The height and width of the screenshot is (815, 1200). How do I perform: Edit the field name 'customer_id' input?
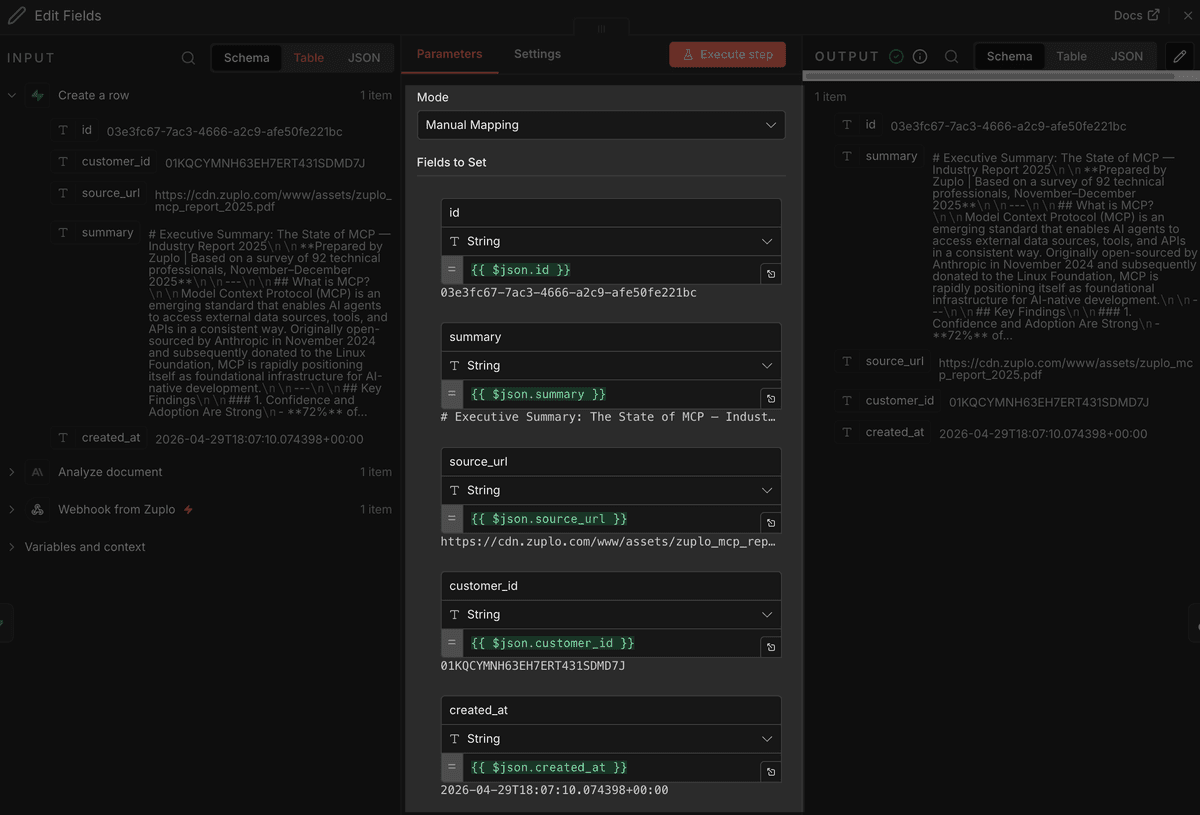click(611, 586)
